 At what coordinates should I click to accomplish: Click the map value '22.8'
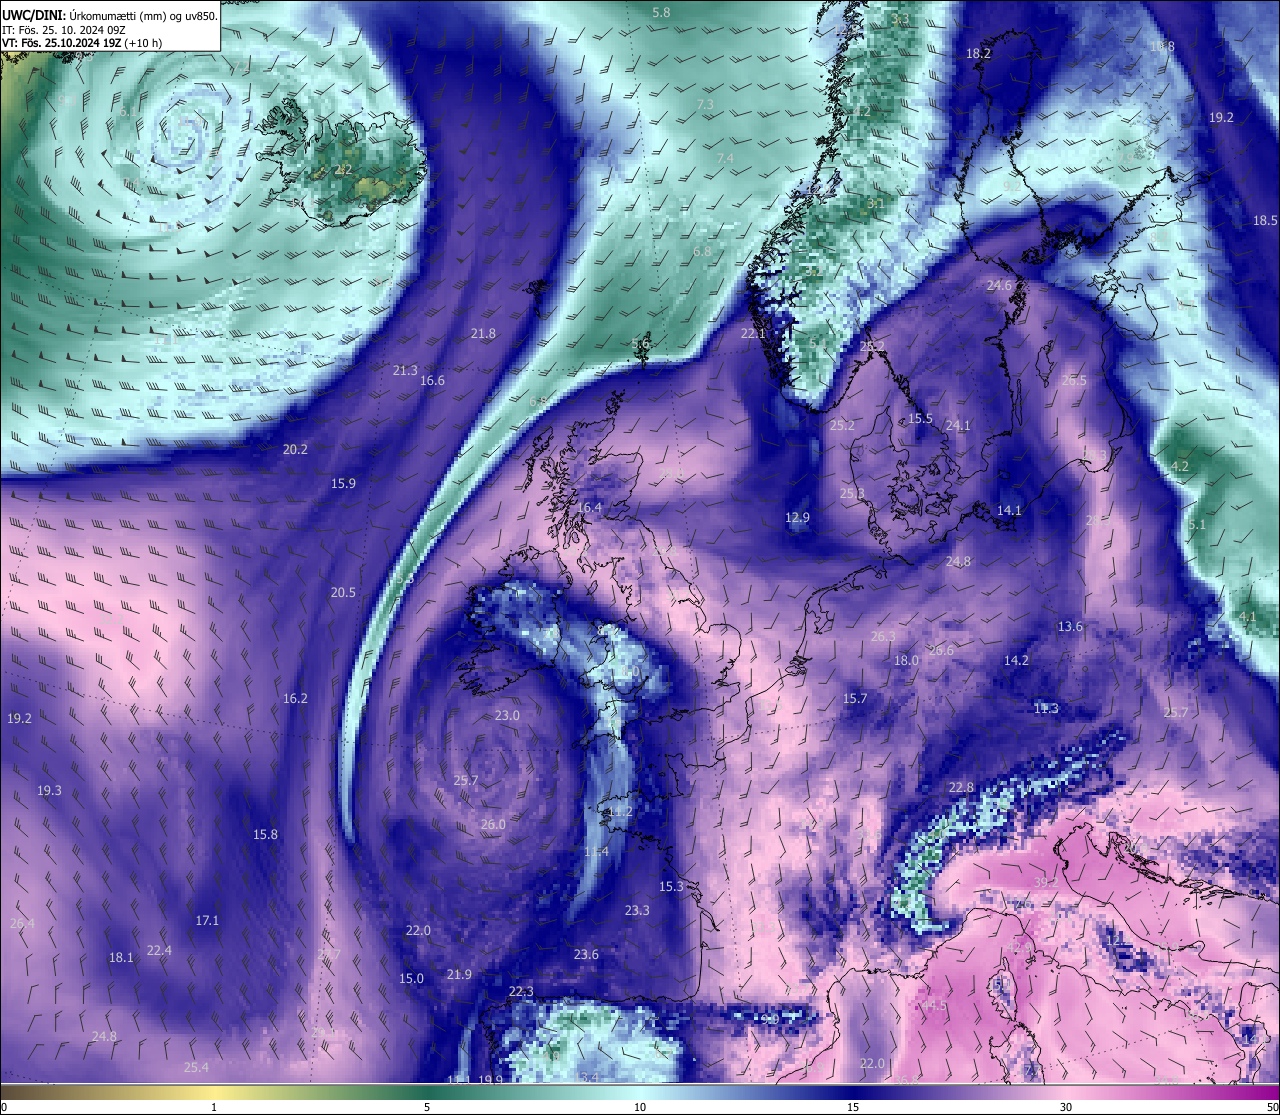click(x=961, y=787)
